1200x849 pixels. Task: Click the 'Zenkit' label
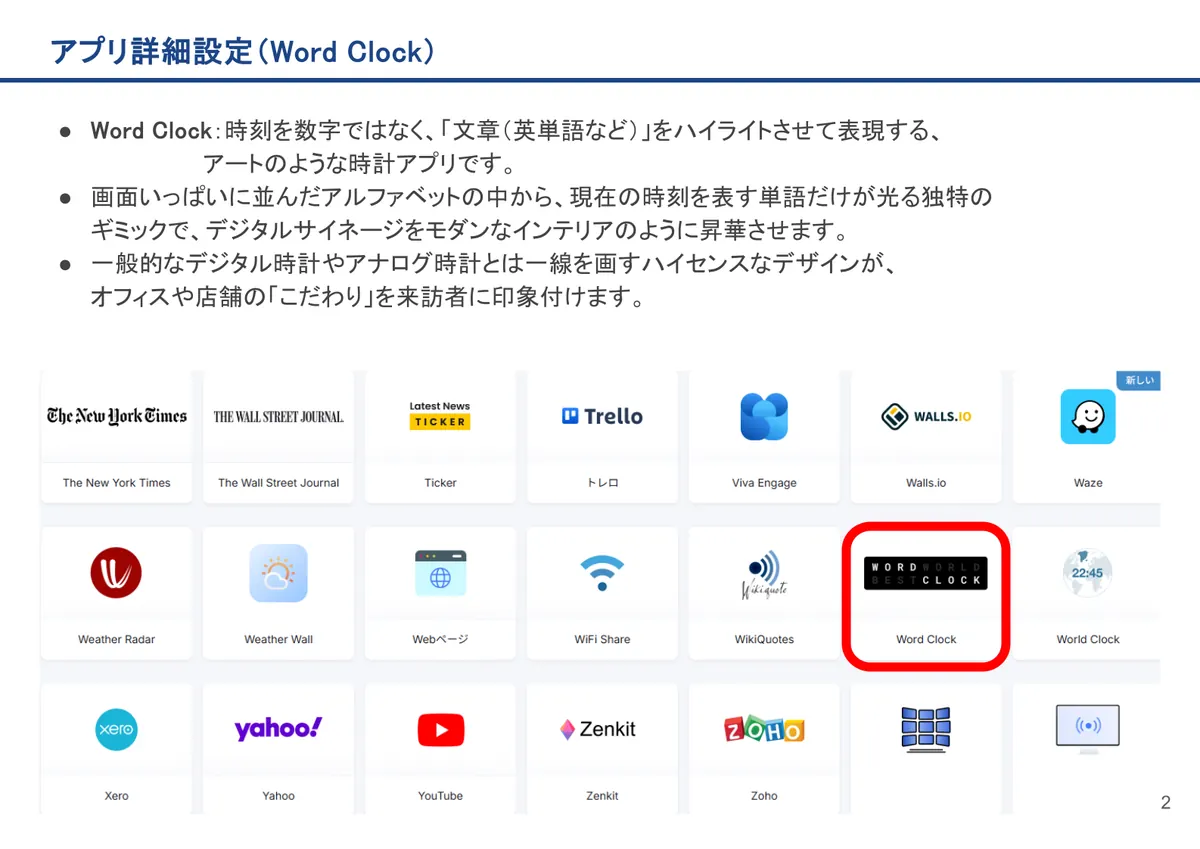point(602,797)
